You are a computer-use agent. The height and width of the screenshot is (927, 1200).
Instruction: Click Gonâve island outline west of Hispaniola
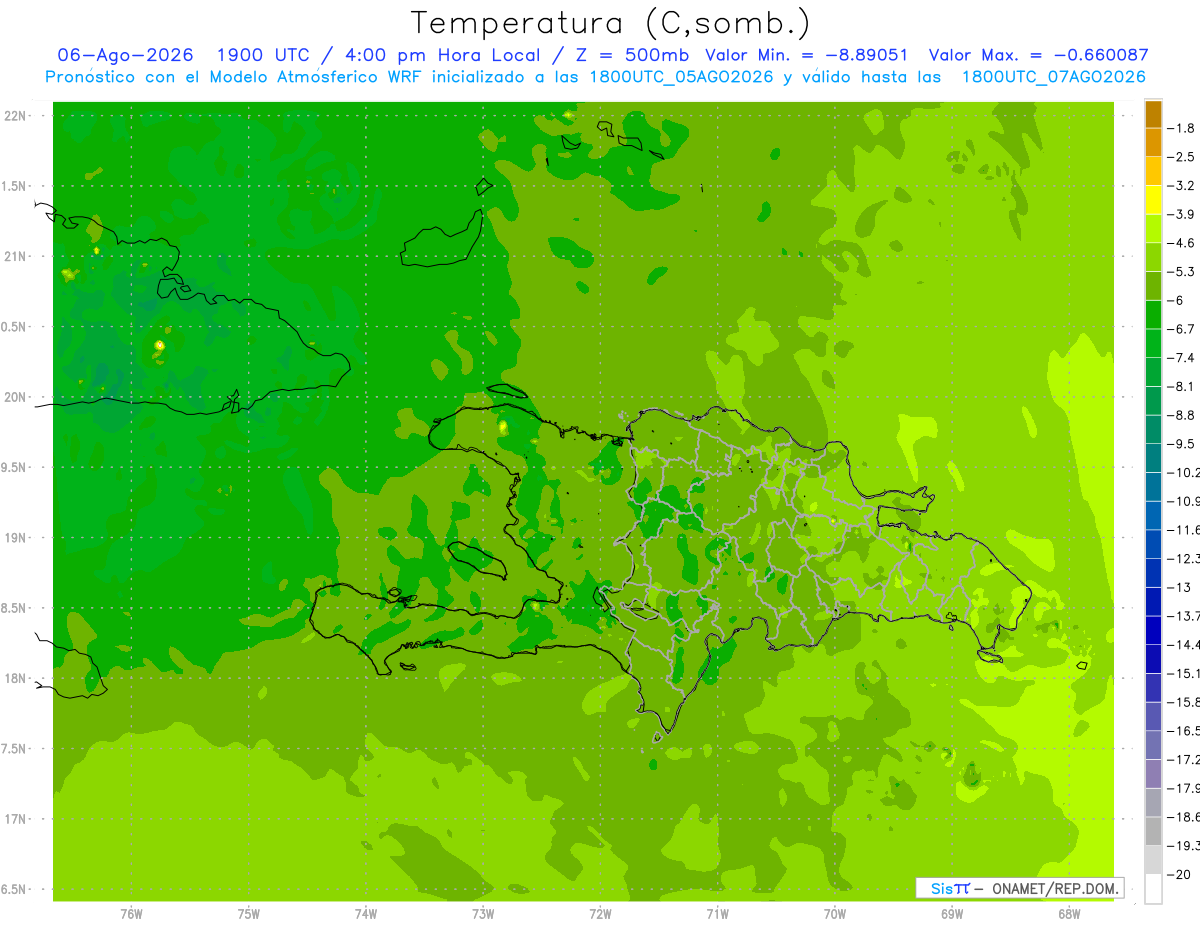click(476, 560)
